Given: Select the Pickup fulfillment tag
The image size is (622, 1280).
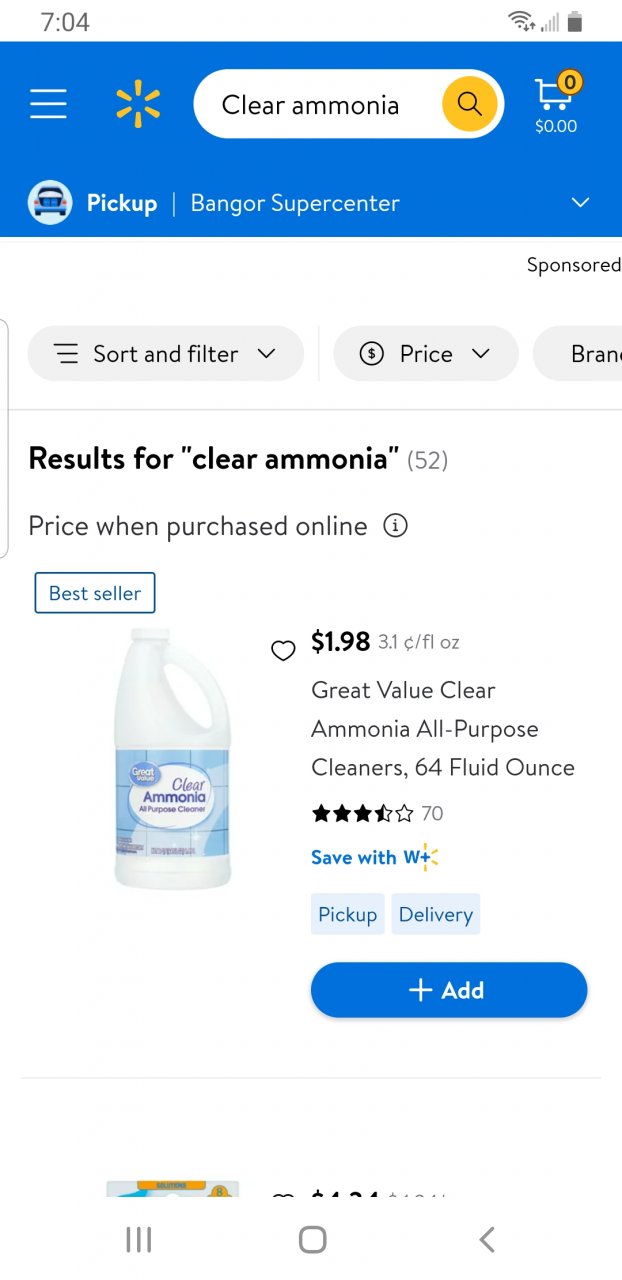Looking at the screenshot, I should (347, 914).
